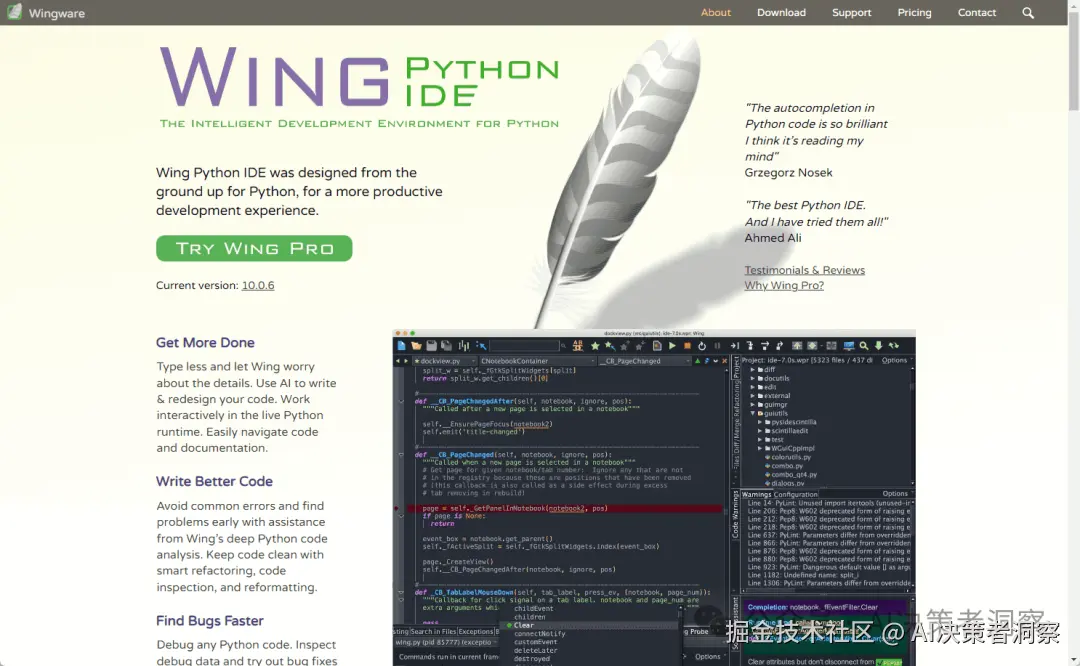Expand the pysidescintilla subfolder

[760, 422]
